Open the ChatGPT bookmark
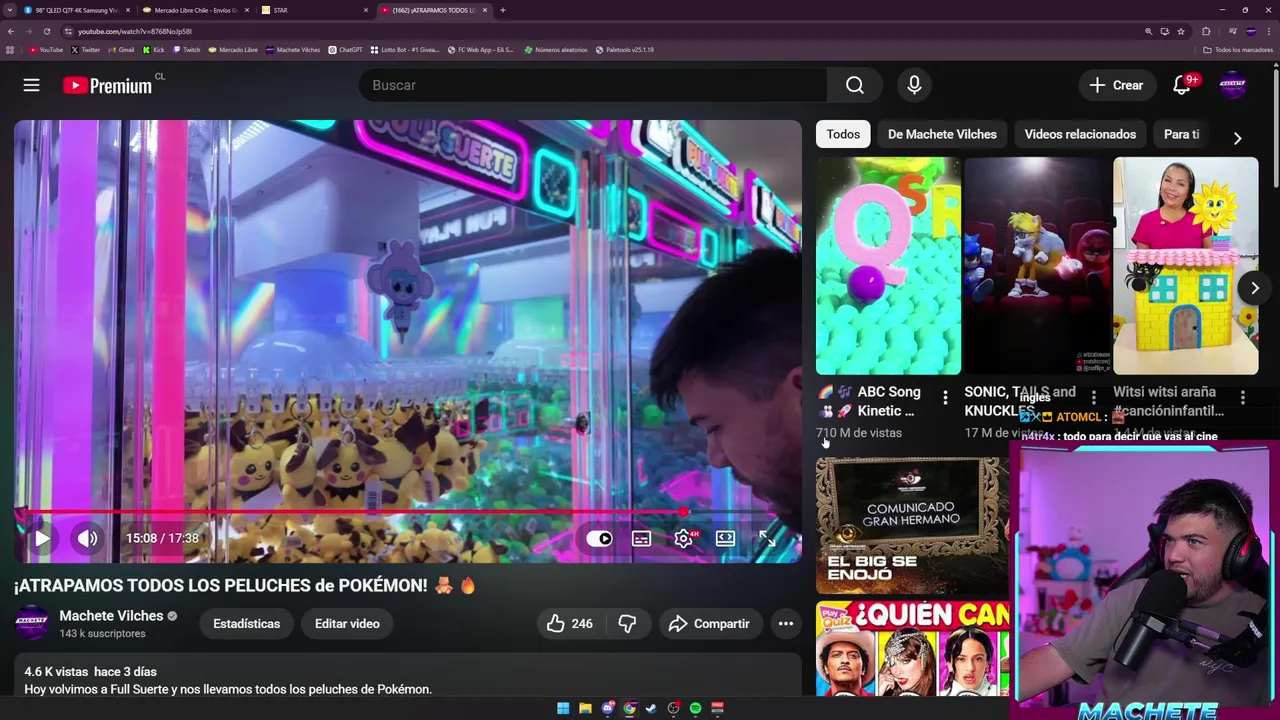The height and width of the screenshot is (720, 1280). tap(346, 49)
